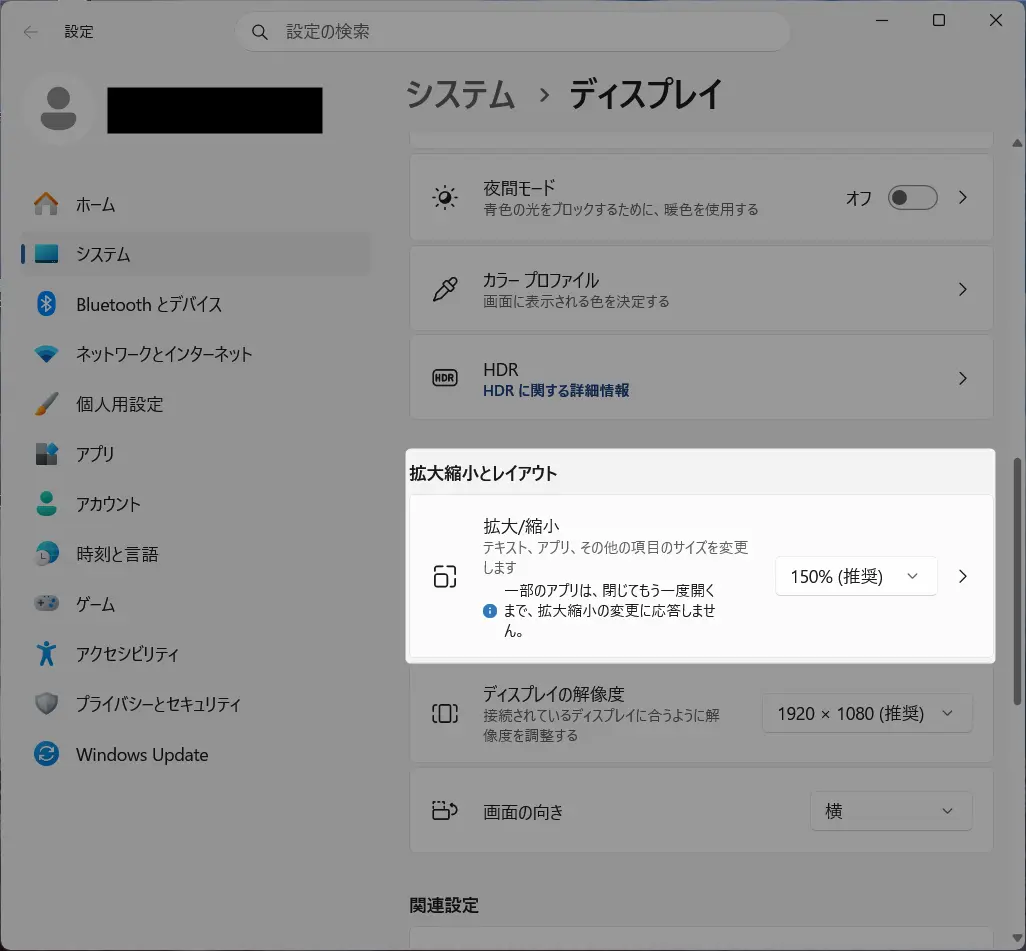
Task: Select ホーム in the sidebar
Action: coord(96,204)
